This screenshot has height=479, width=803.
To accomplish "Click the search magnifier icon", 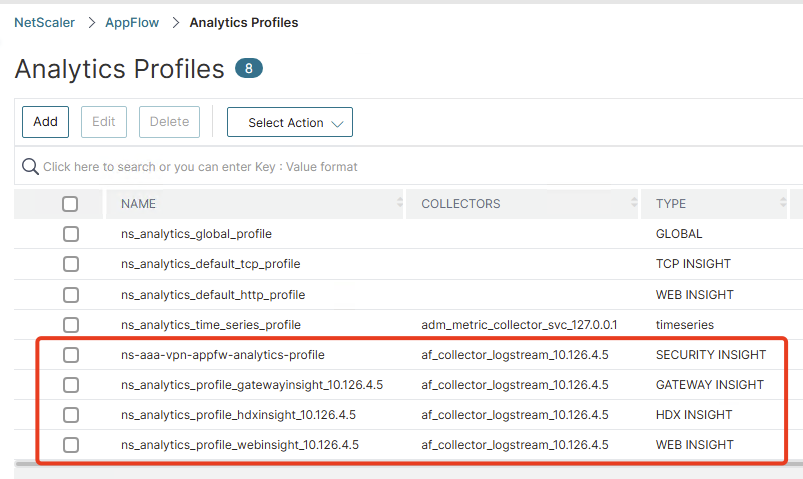I will [x=30, y=166].
